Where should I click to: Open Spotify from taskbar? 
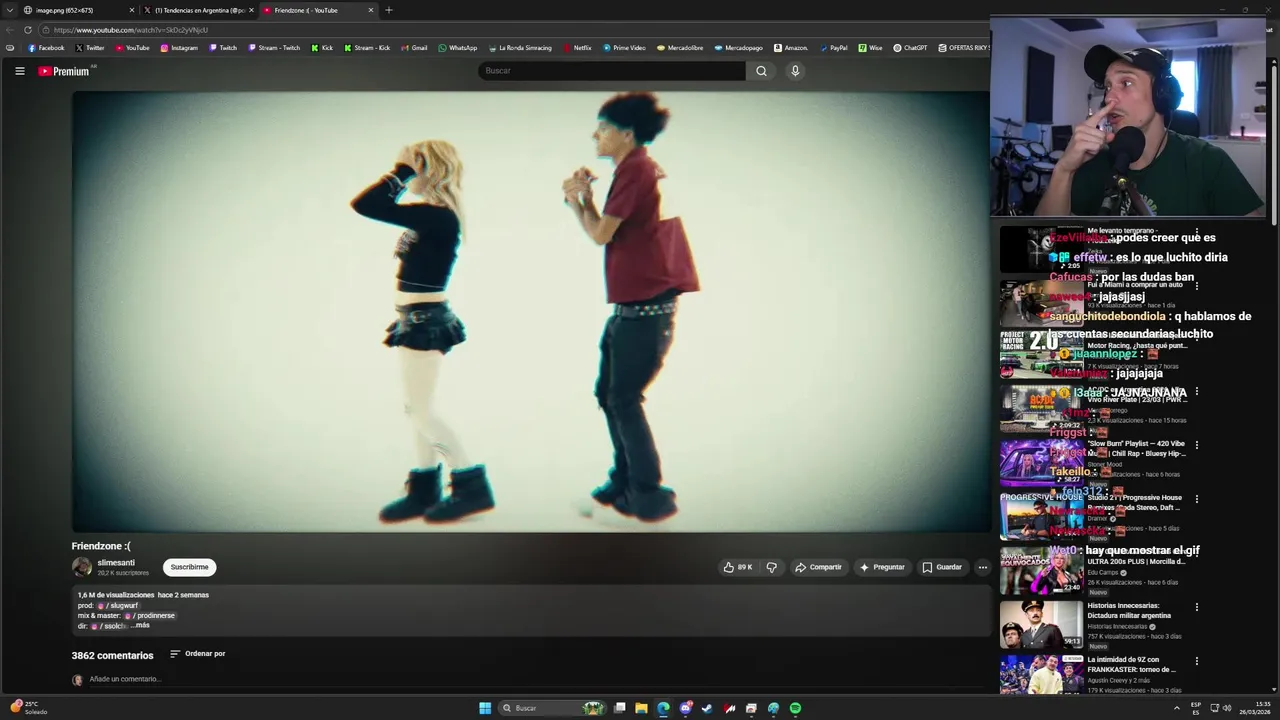point(795,708)
